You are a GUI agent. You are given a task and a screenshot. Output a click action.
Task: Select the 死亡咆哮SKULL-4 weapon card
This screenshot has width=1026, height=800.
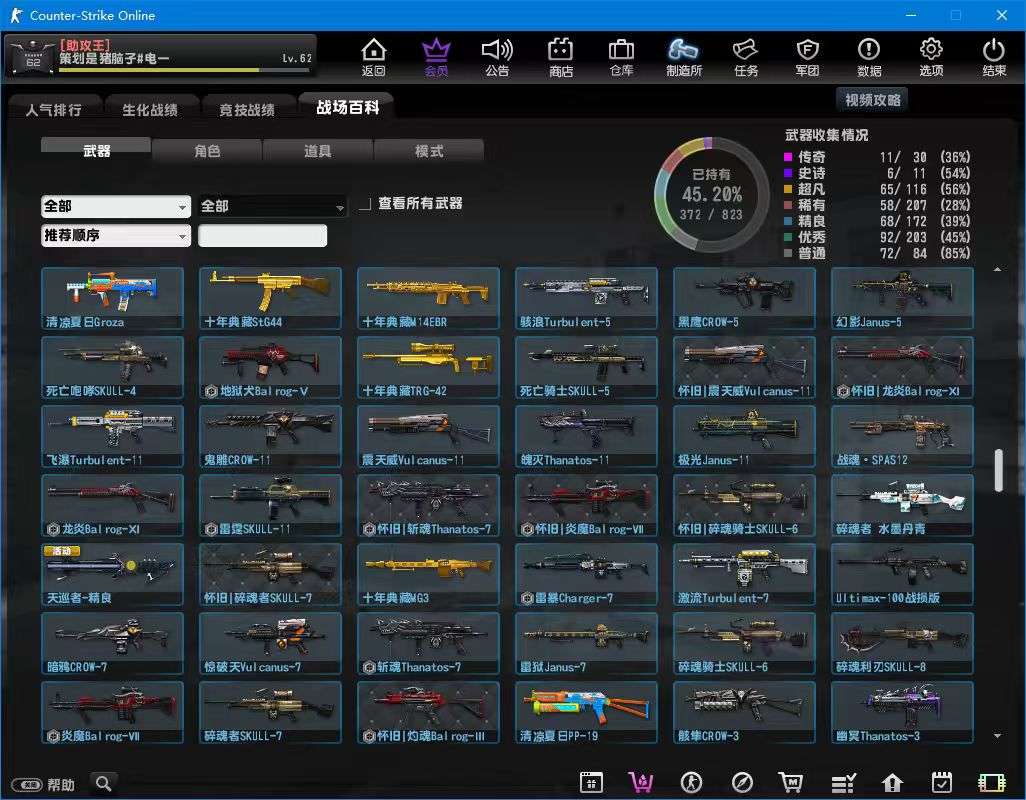tap(113, 367)
